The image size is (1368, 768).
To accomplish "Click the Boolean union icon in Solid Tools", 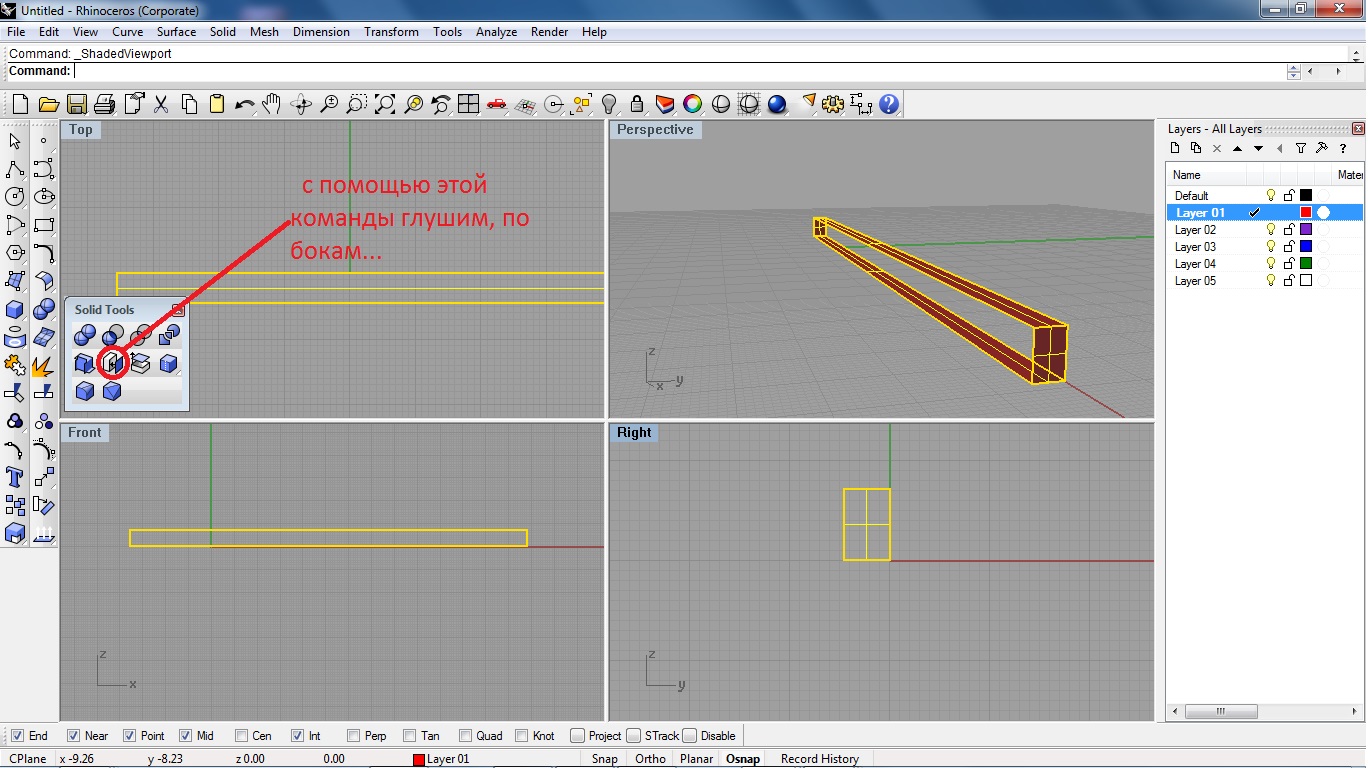I will [x=85, y=335].
